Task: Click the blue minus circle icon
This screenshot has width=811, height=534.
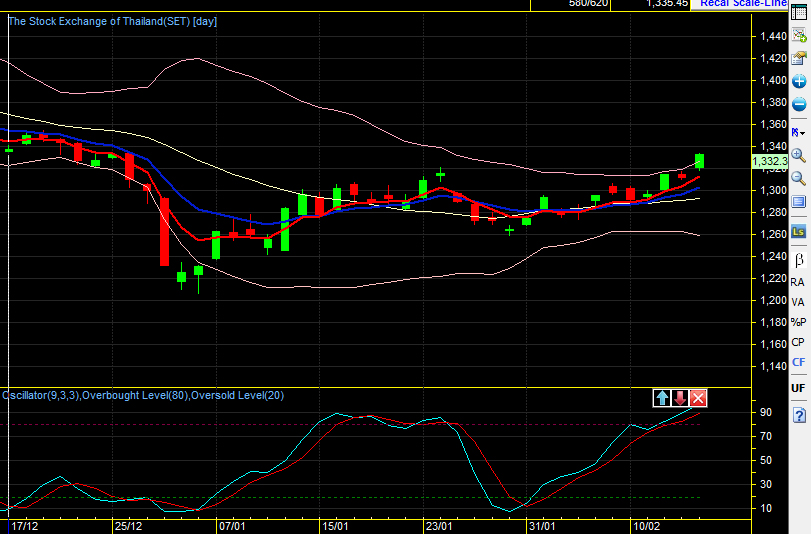Action: pyautogui.click(x=799, y=104)
